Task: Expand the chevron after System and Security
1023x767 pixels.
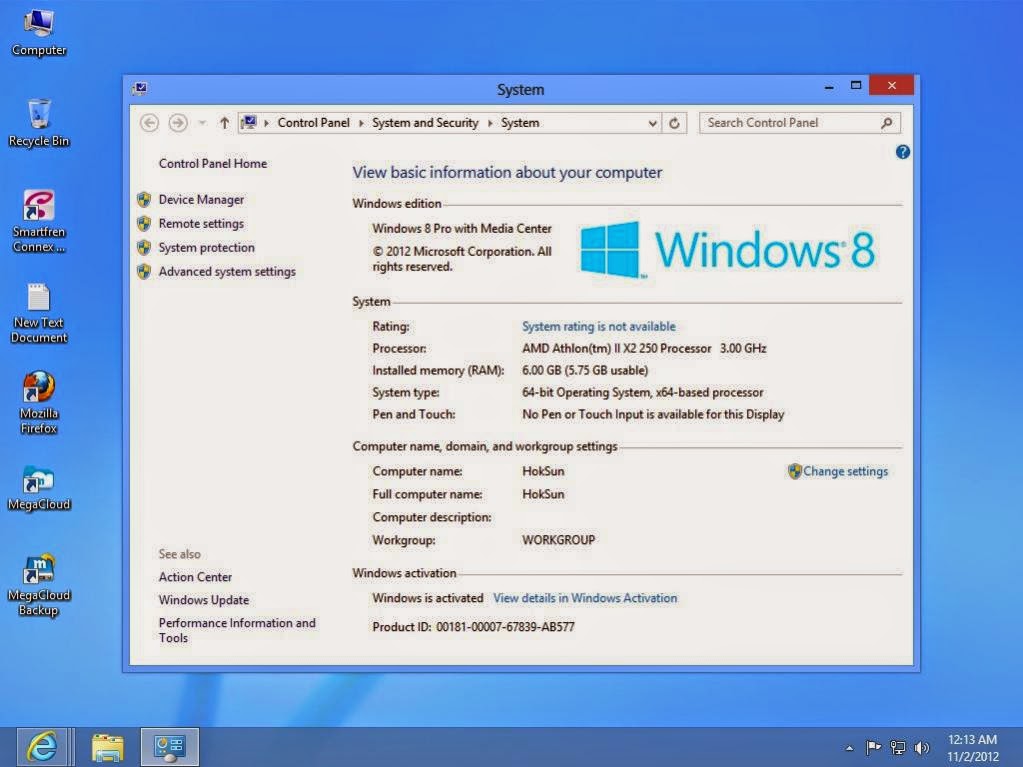Action: tap(490, 123)
